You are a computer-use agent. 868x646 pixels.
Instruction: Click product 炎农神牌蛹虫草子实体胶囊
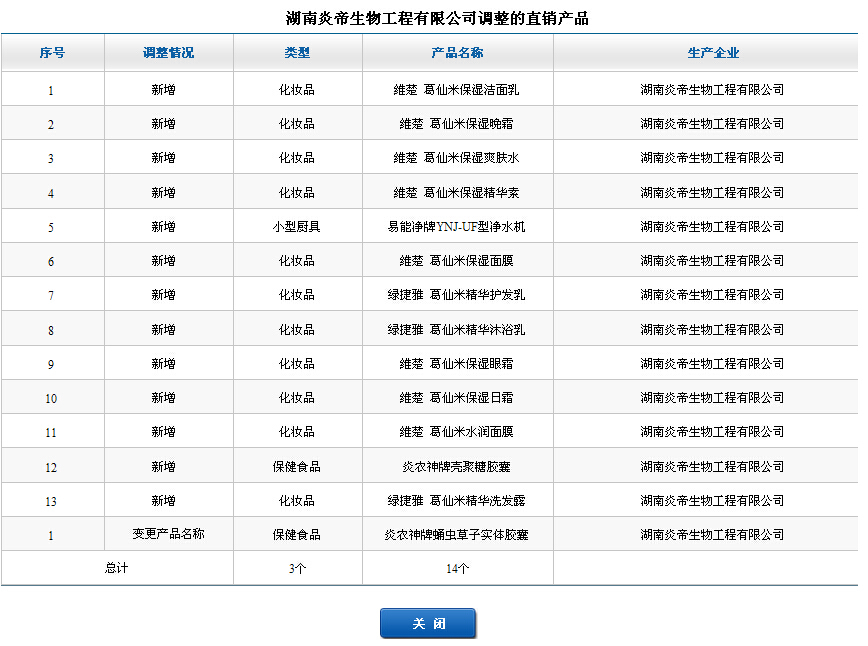pyautogui.click(x=456, y=535)
